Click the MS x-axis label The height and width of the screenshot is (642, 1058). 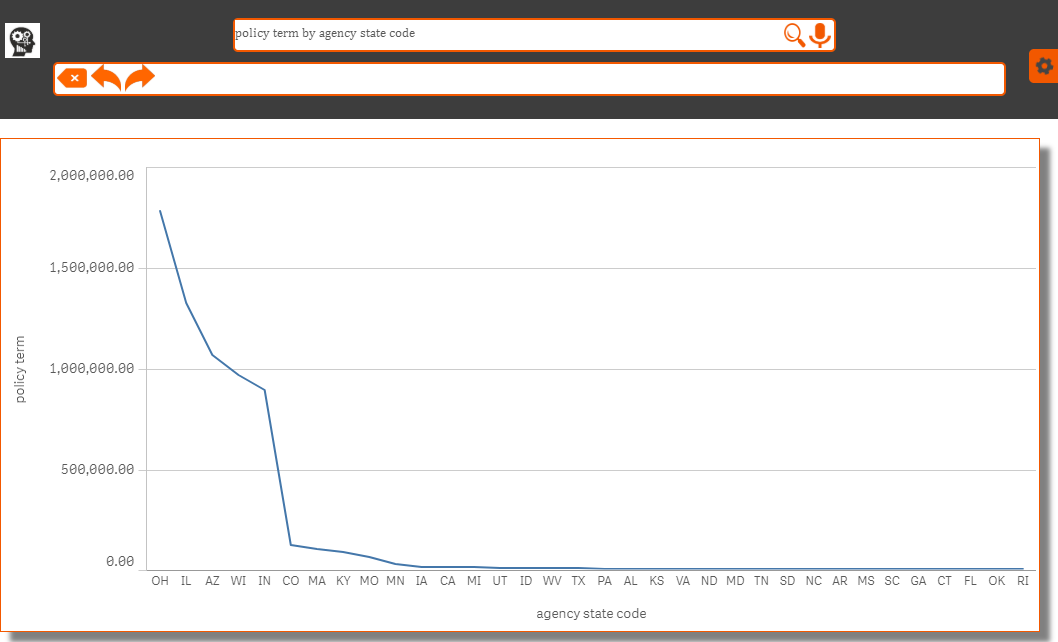(866, 581)
